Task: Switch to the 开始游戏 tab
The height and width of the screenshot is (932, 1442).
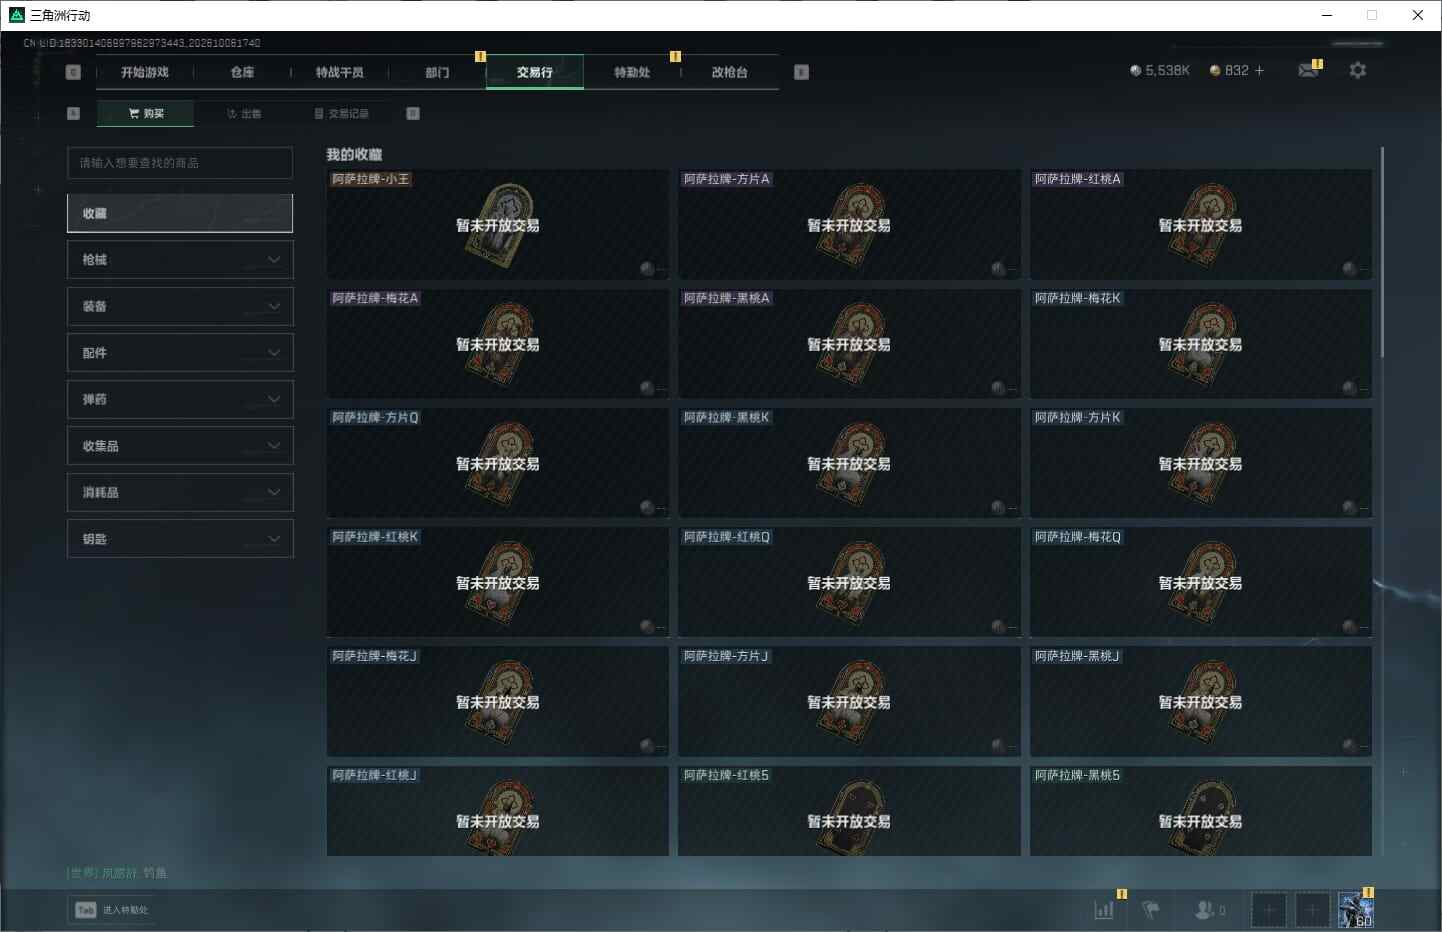Action: 145,72
